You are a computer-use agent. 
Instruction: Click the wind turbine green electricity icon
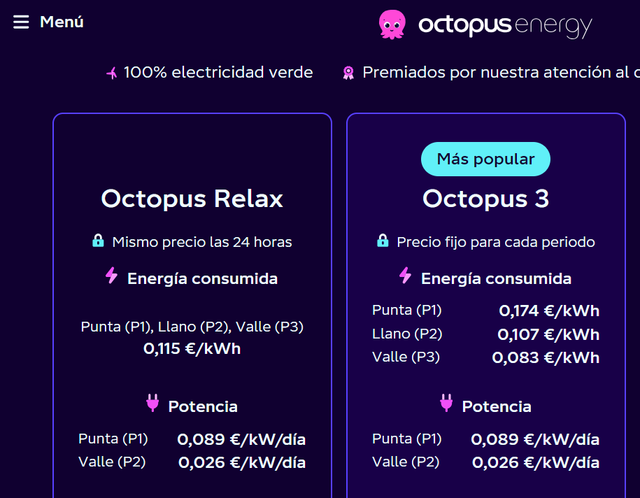112,73
